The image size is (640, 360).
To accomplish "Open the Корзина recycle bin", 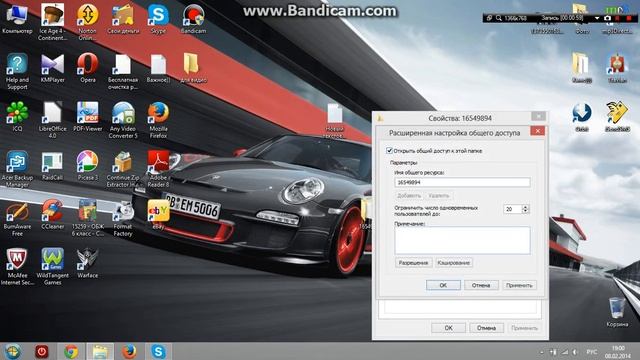I will click(617, 313).
